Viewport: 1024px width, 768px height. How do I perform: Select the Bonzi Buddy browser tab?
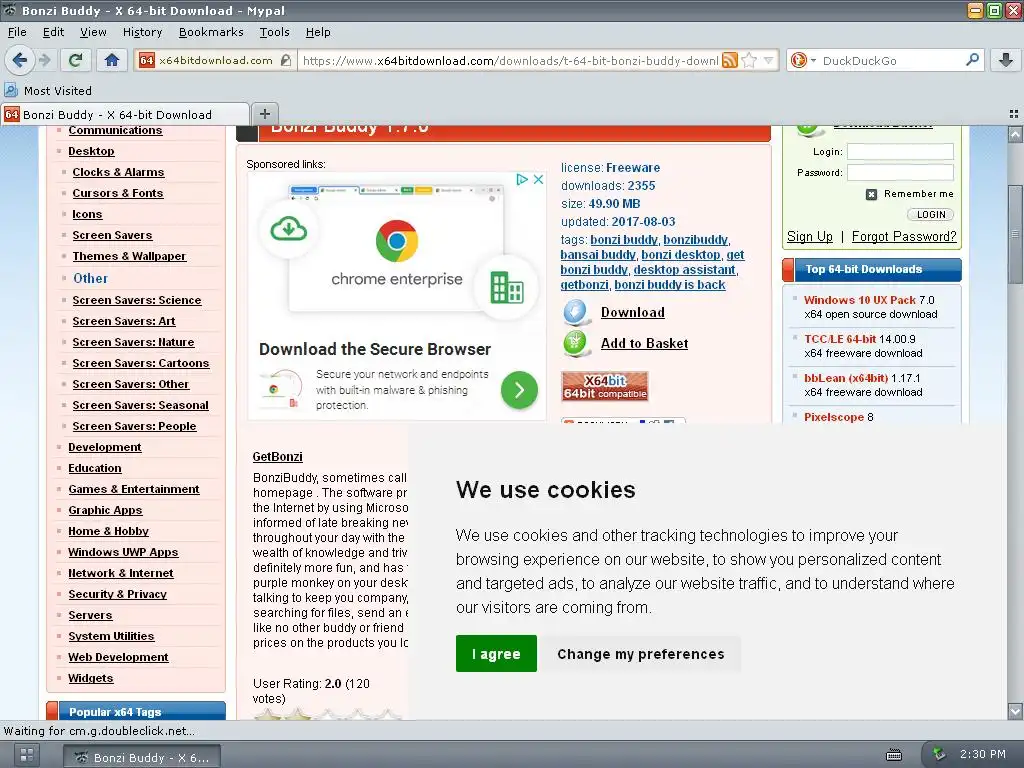click(125, 114)
